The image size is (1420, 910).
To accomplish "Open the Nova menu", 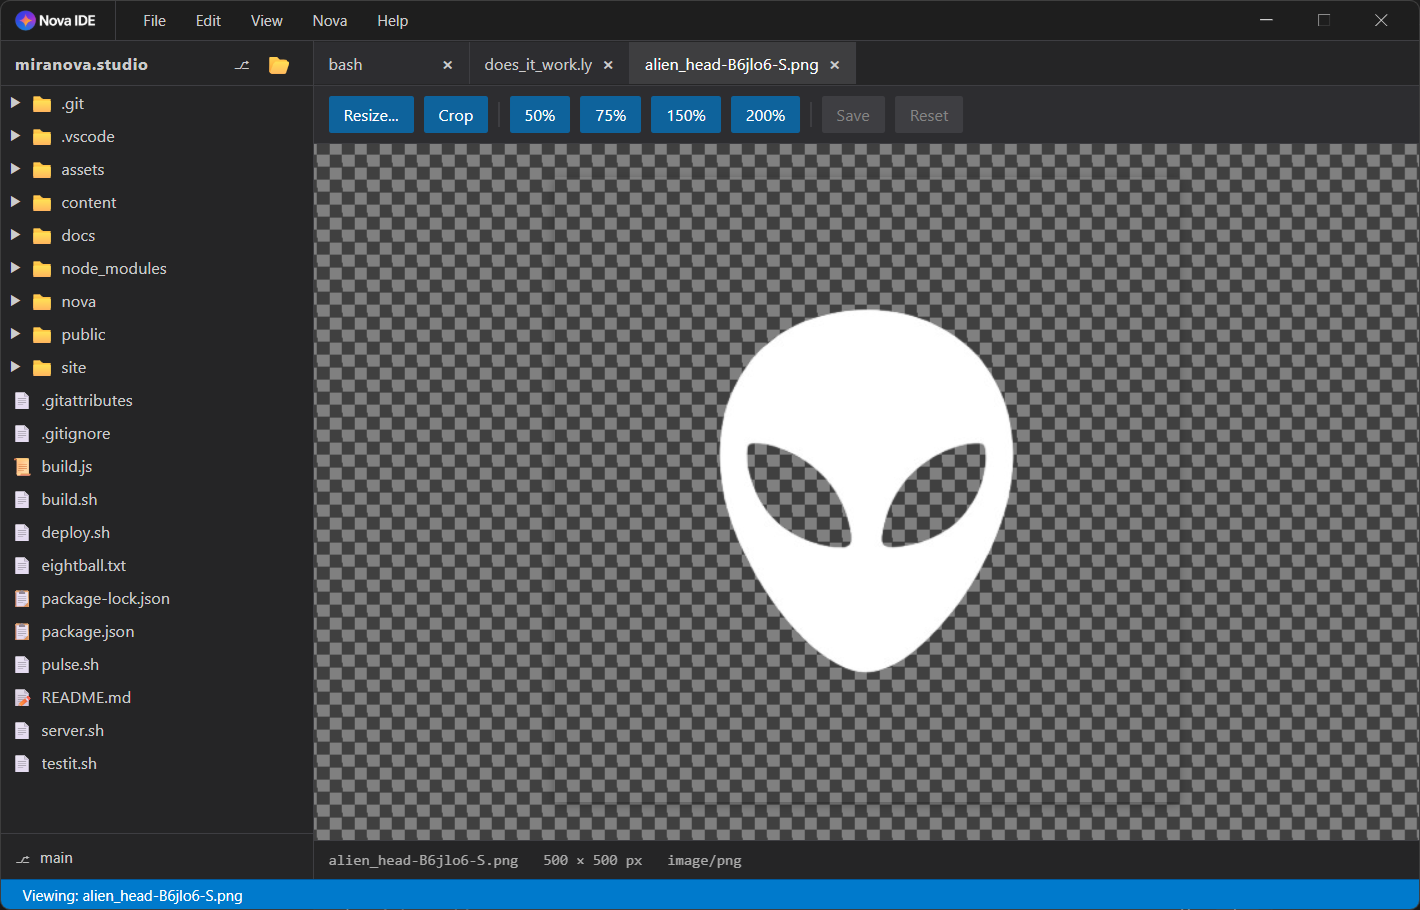I will [x=329, y=20].
